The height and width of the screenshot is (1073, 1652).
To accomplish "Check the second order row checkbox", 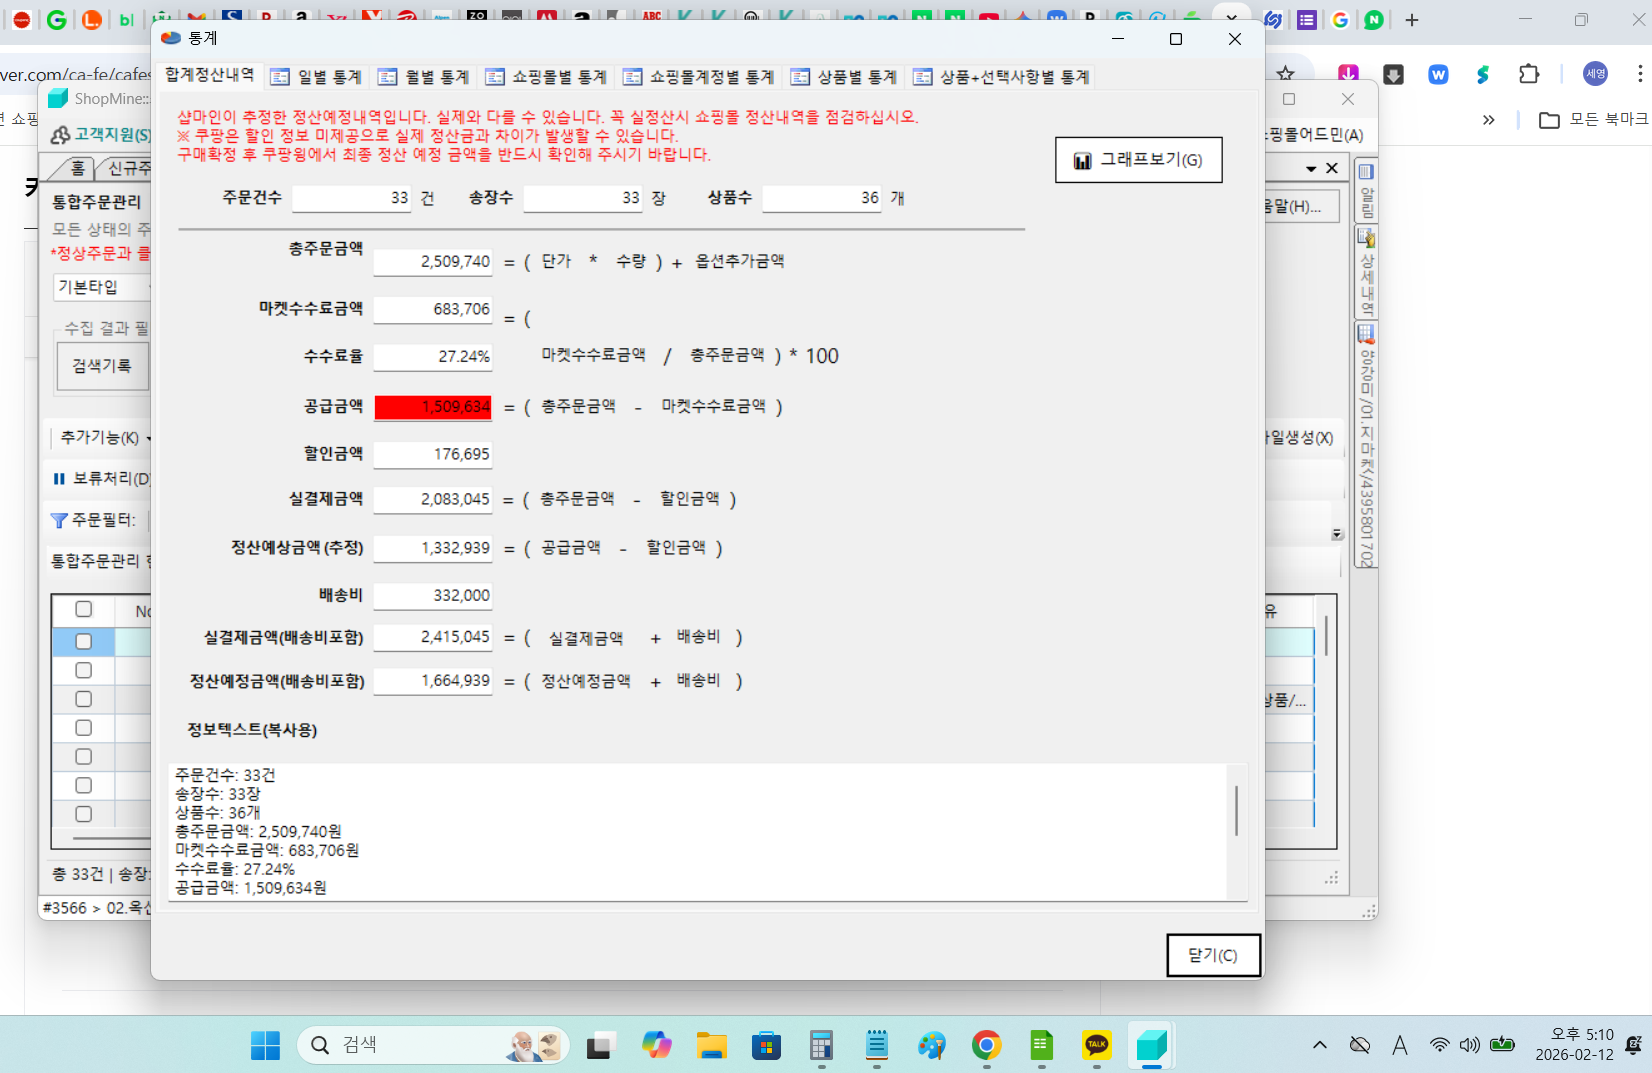I will tap(84, 670).
